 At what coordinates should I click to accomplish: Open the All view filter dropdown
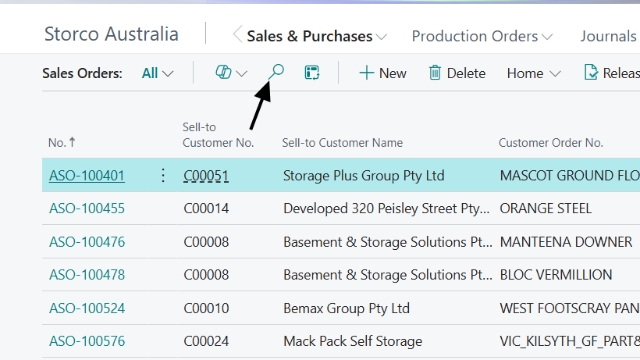click(158, 73)
